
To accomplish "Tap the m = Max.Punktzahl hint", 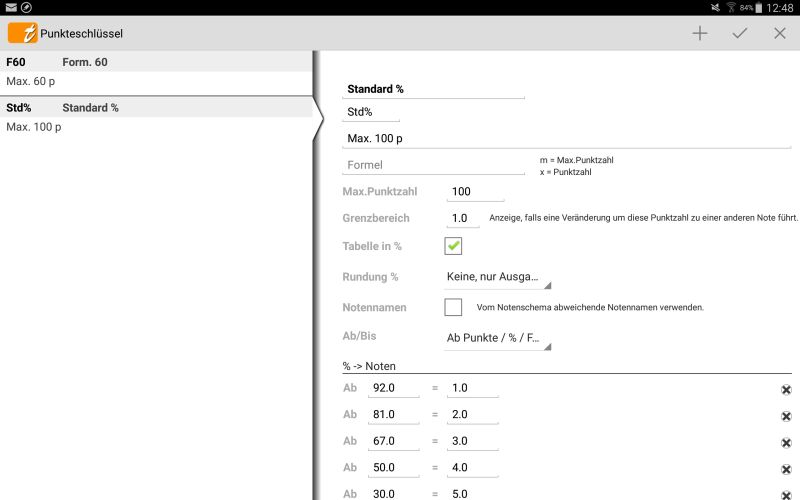I will pos(577,160).
